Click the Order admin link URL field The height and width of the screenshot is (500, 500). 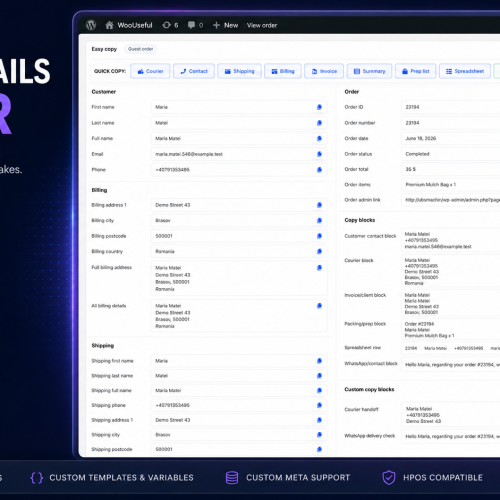(x=451, y=200)
